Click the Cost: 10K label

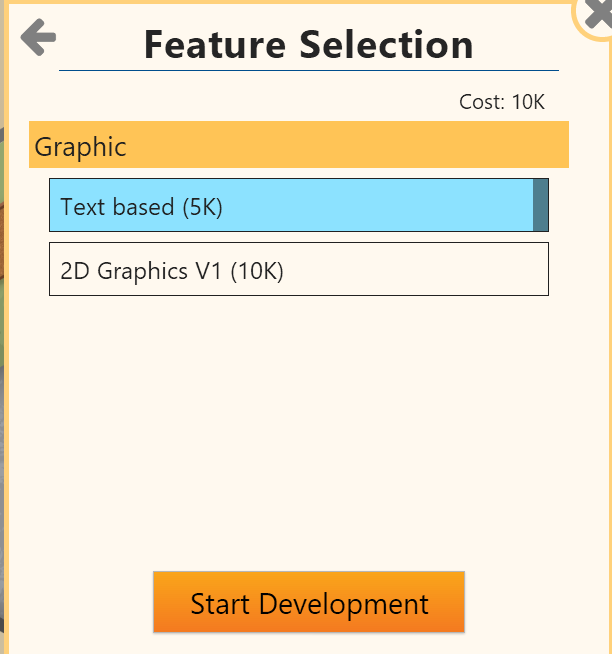coord(501,102)
